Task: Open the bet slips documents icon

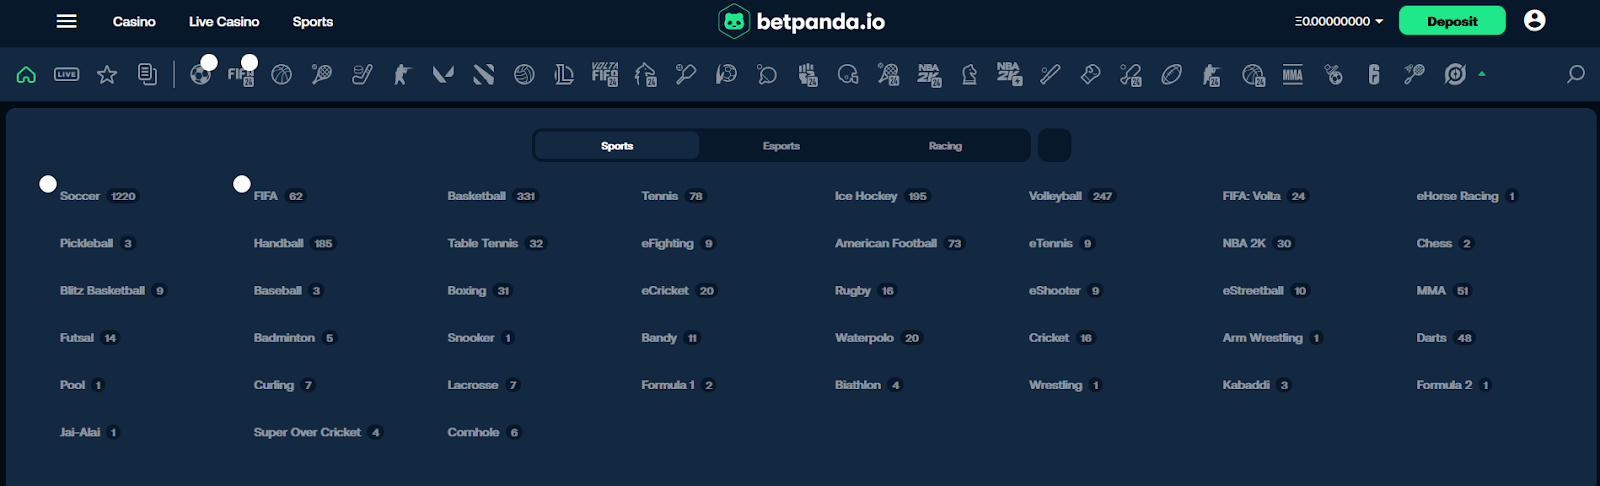Action: tap(147, 74)
